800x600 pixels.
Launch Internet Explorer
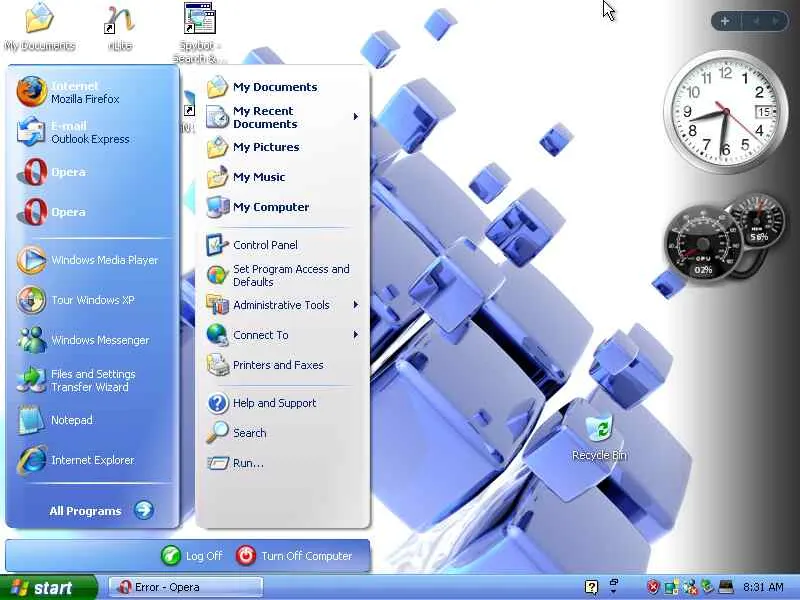[x=92, y=460]
